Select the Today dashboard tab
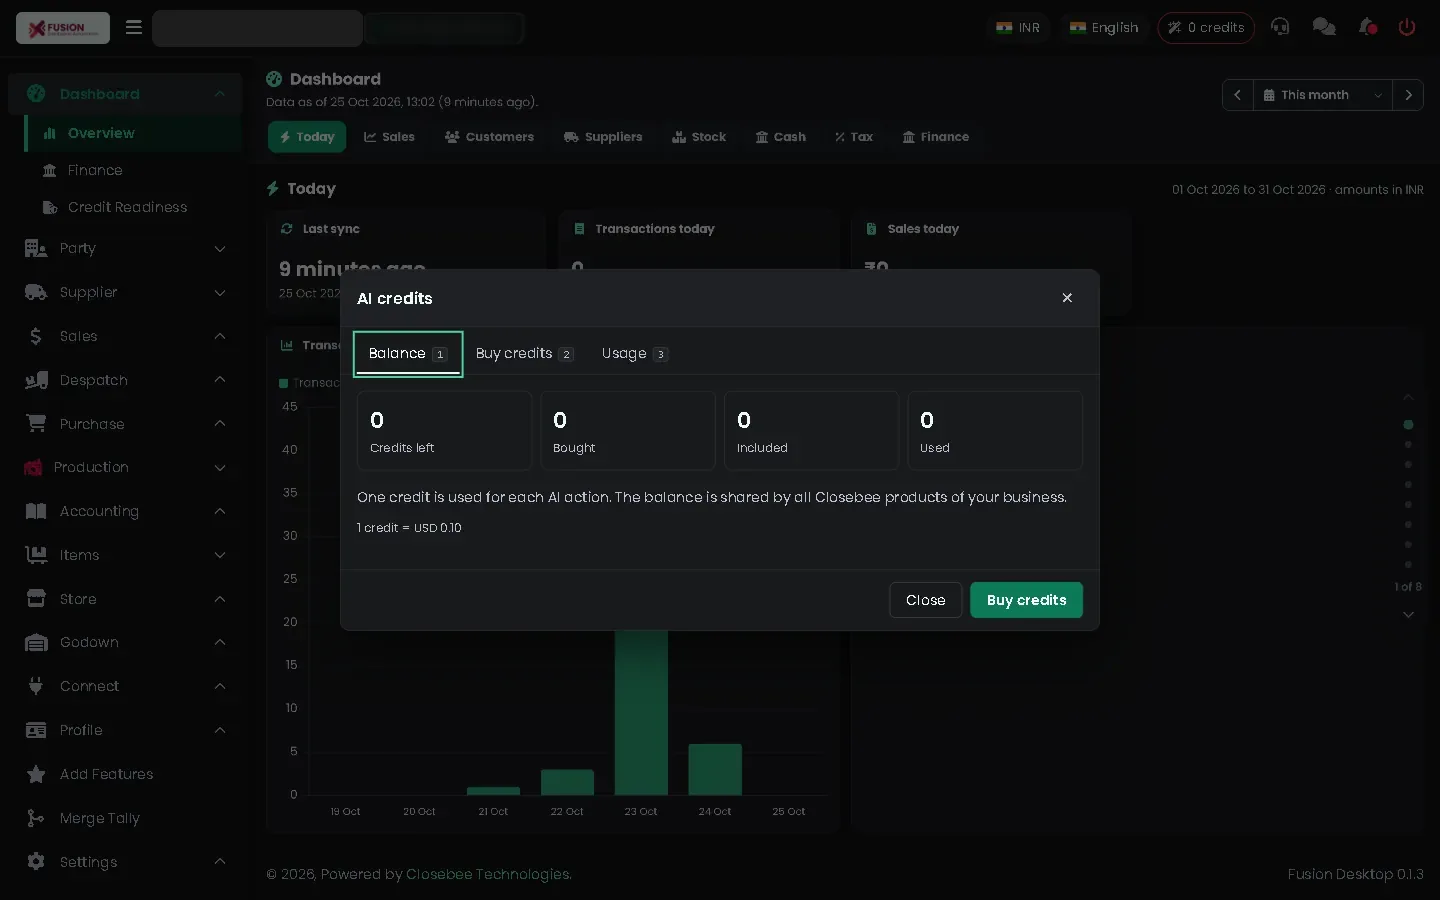1440x900 pixels. point(307,137)
